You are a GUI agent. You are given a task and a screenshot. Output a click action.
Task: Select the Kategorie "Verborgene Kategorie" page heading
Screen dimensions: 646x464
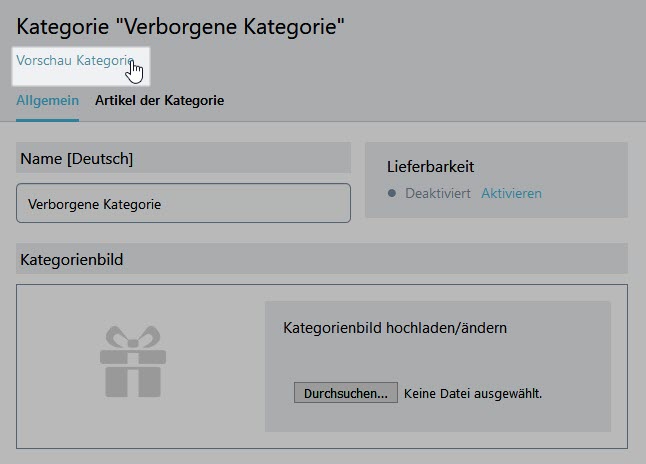(180, 27)
